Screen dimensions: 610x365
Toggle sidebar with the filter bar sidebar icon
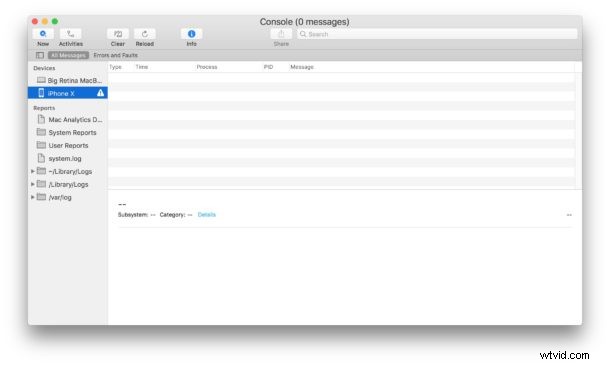point(40,55)
